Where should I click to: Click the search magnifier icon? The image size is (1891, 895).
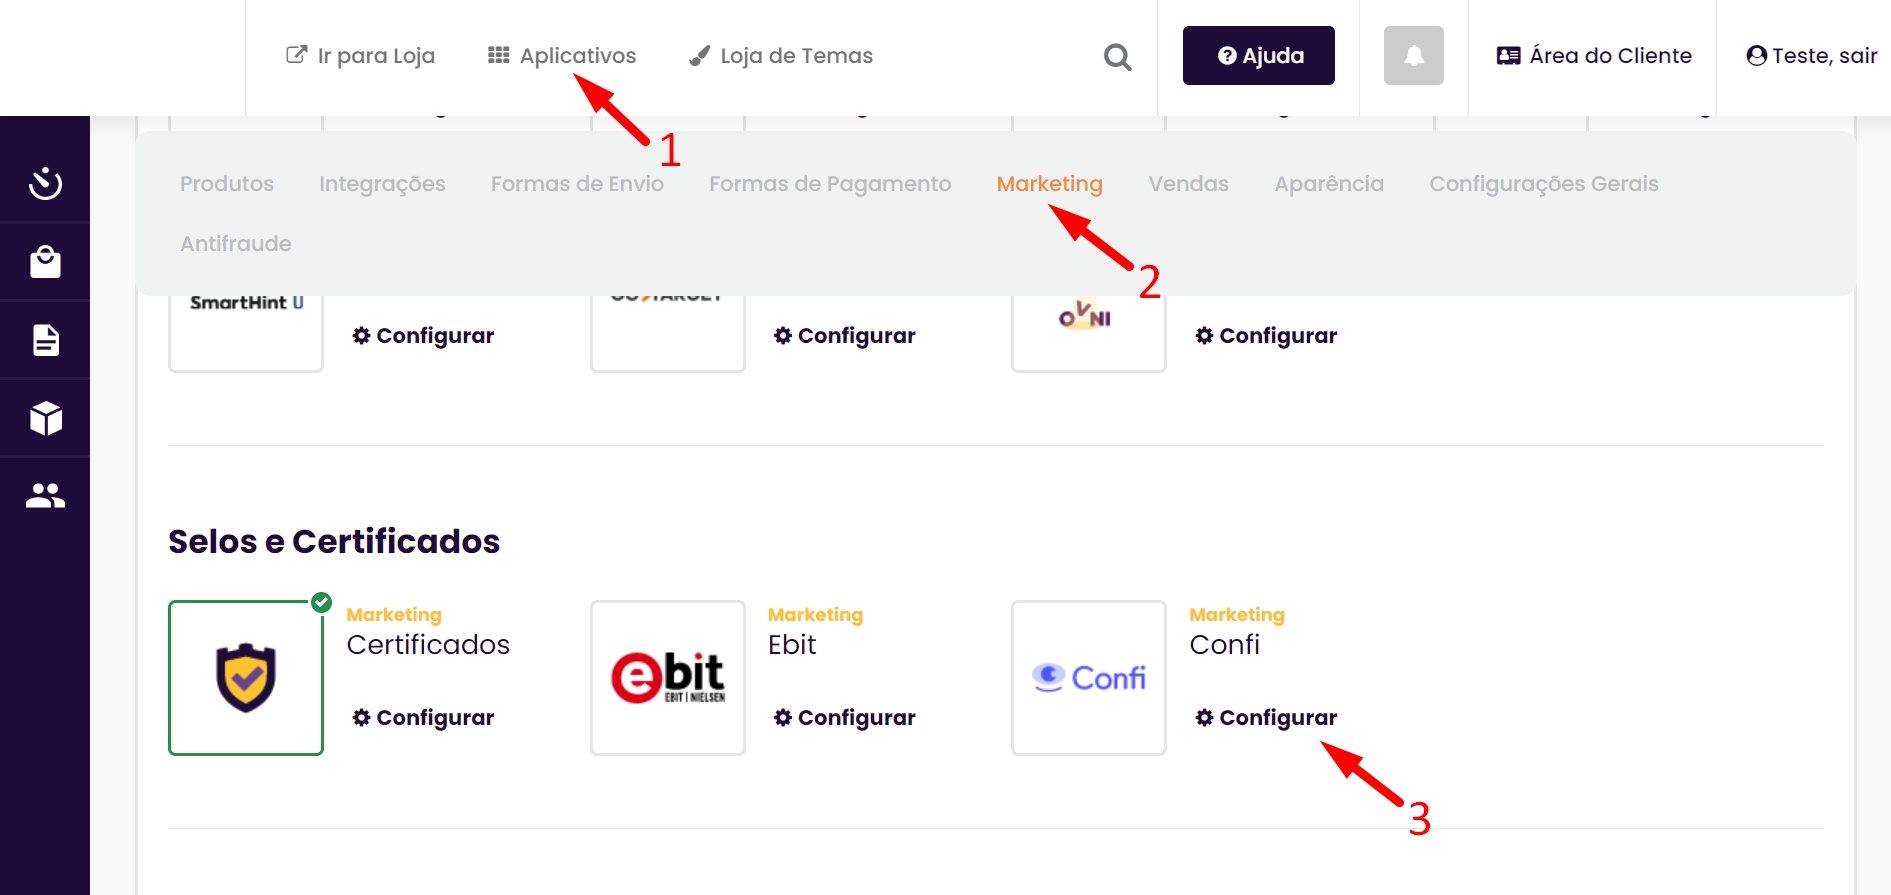1117,57
